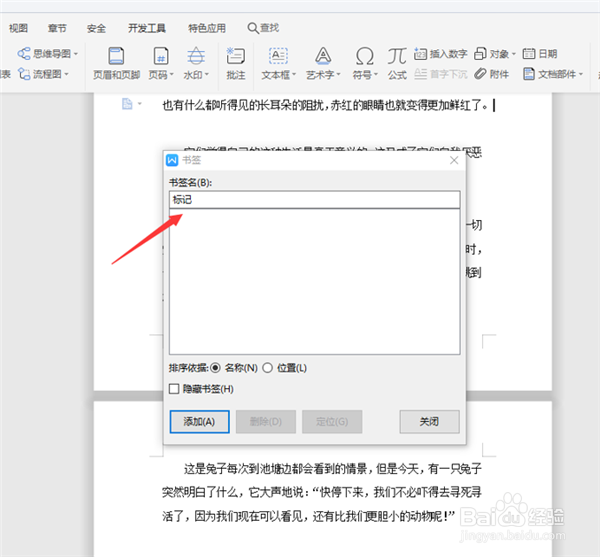The width and height of the screenshot is (600, 557).
Task: Click the text line starting 突然明白了什么
Action: click(321, 492)
